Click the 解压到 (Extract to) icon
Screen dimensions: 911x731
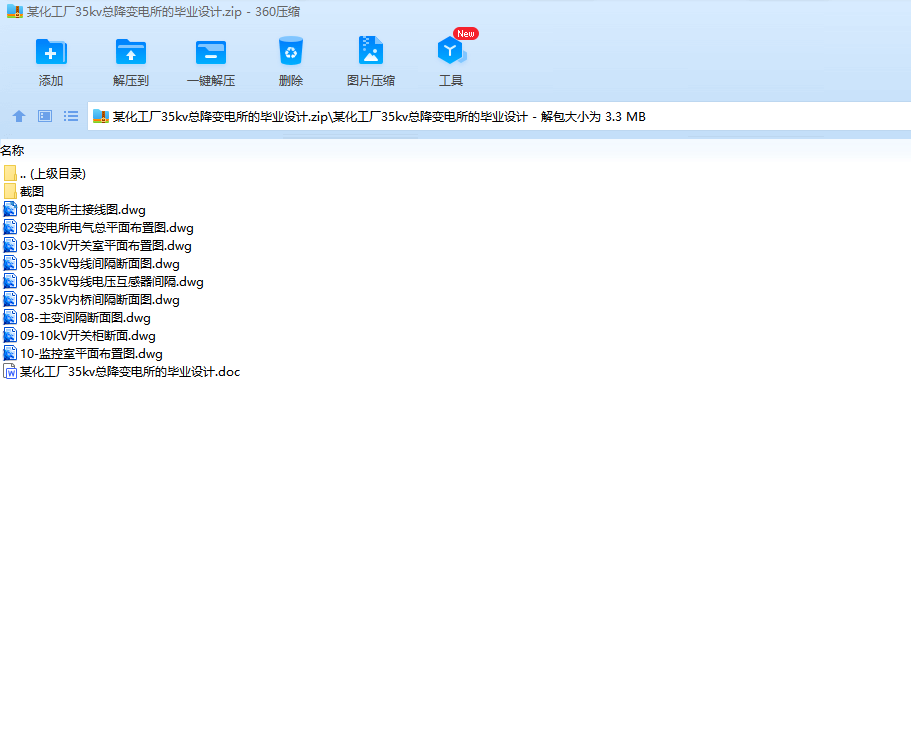pyautogui.click(x=131, y=52)
